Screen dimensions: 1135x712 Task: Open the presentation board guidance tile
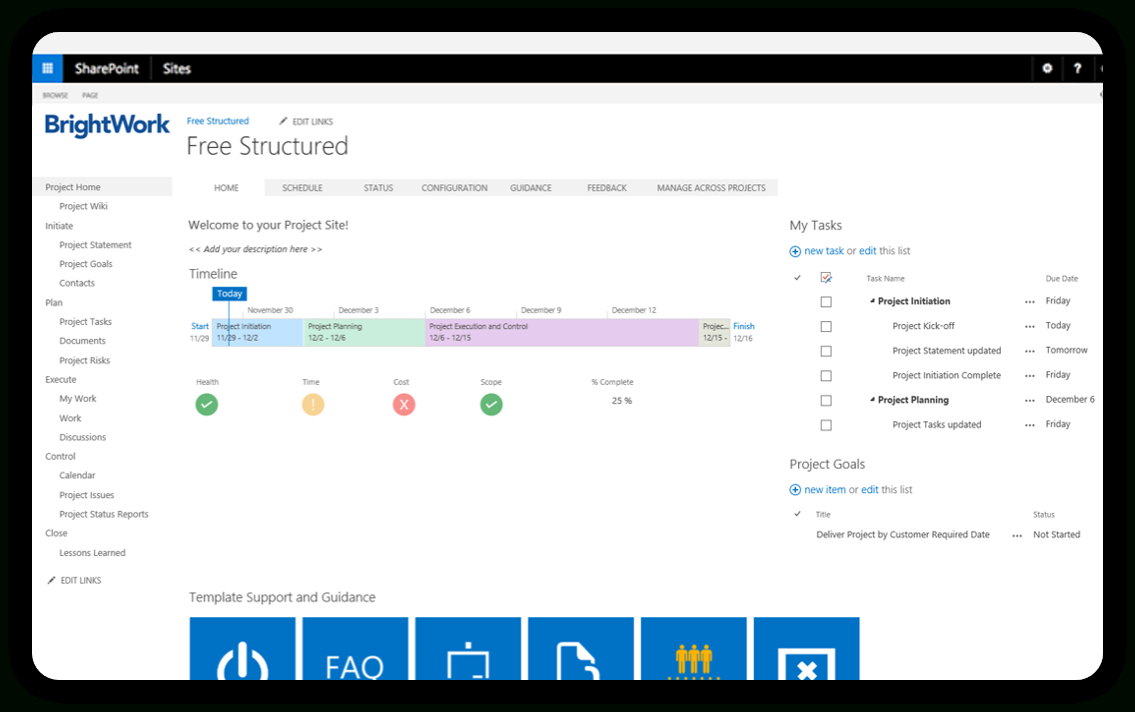(468, 648)
